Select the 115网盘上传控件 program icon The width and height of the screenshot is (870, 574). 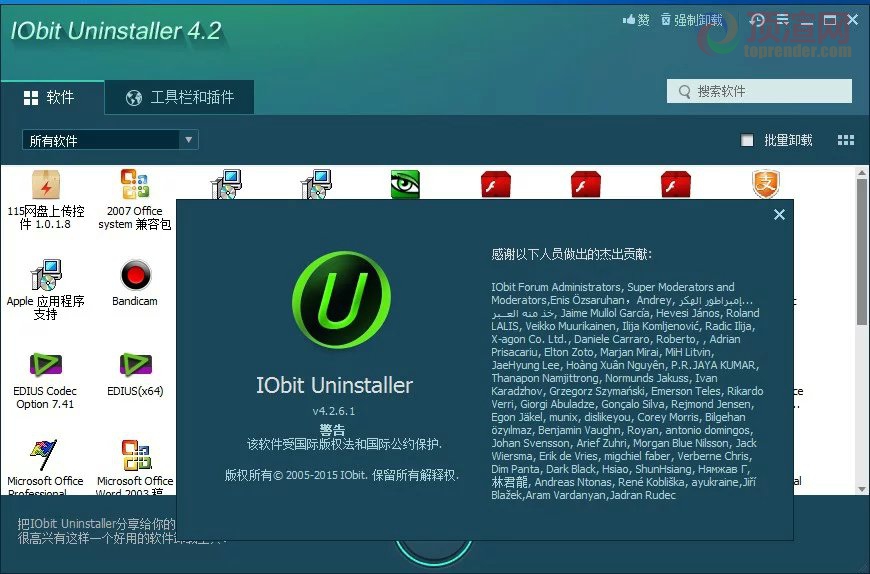[46, 185]
